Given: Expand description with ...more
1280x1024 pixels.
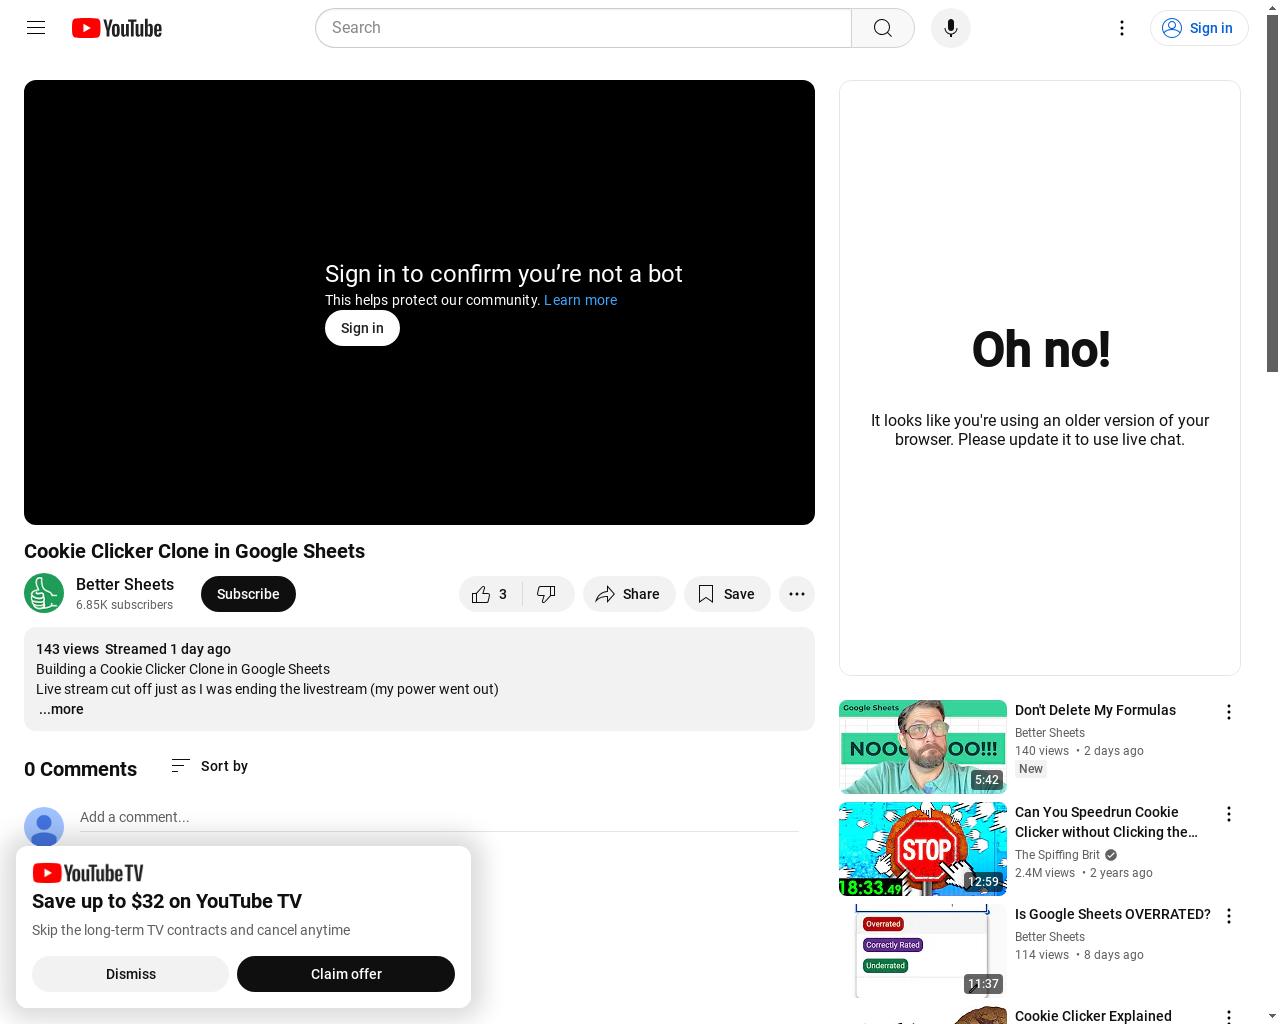Looking at the screenshot, I should click(x=61, y=709).
